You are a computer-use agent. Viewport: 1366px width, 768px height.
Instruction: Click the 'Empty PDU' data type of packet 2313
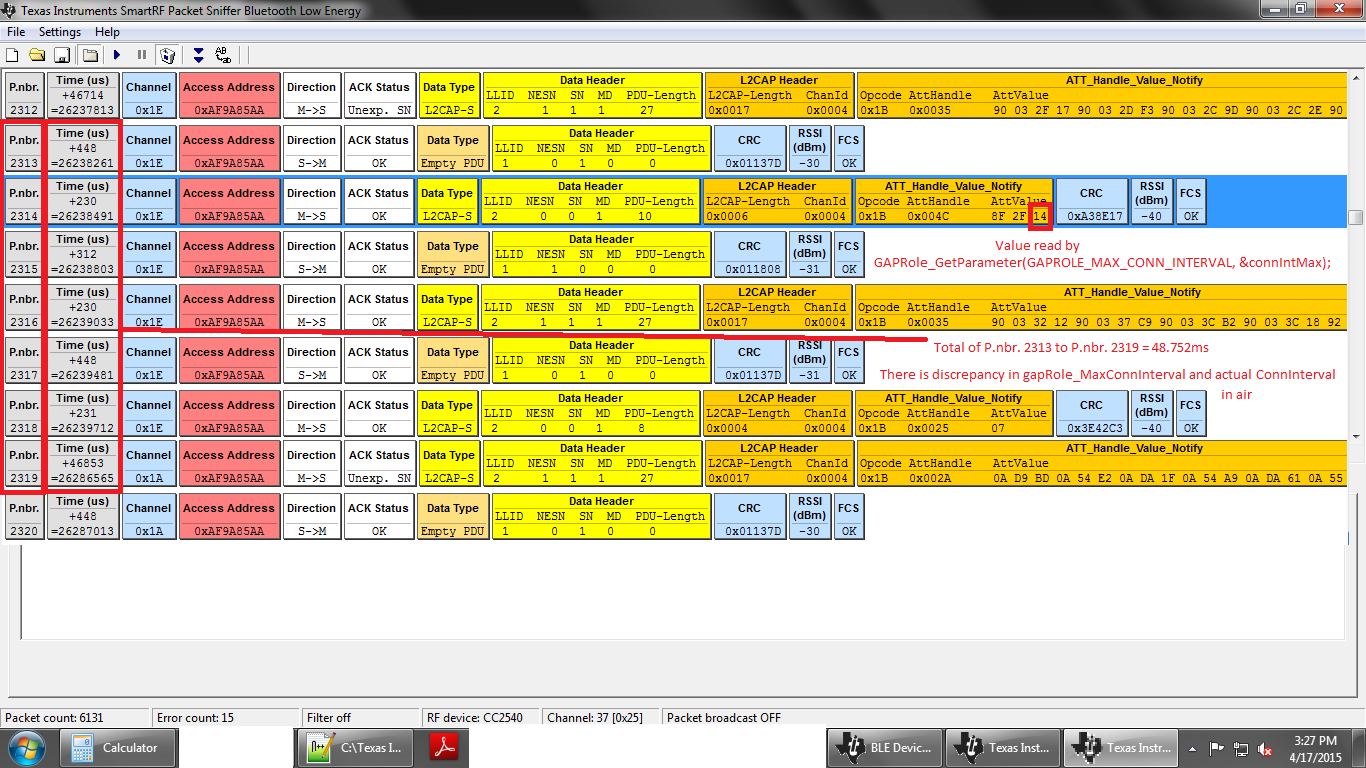coord(453,149)
